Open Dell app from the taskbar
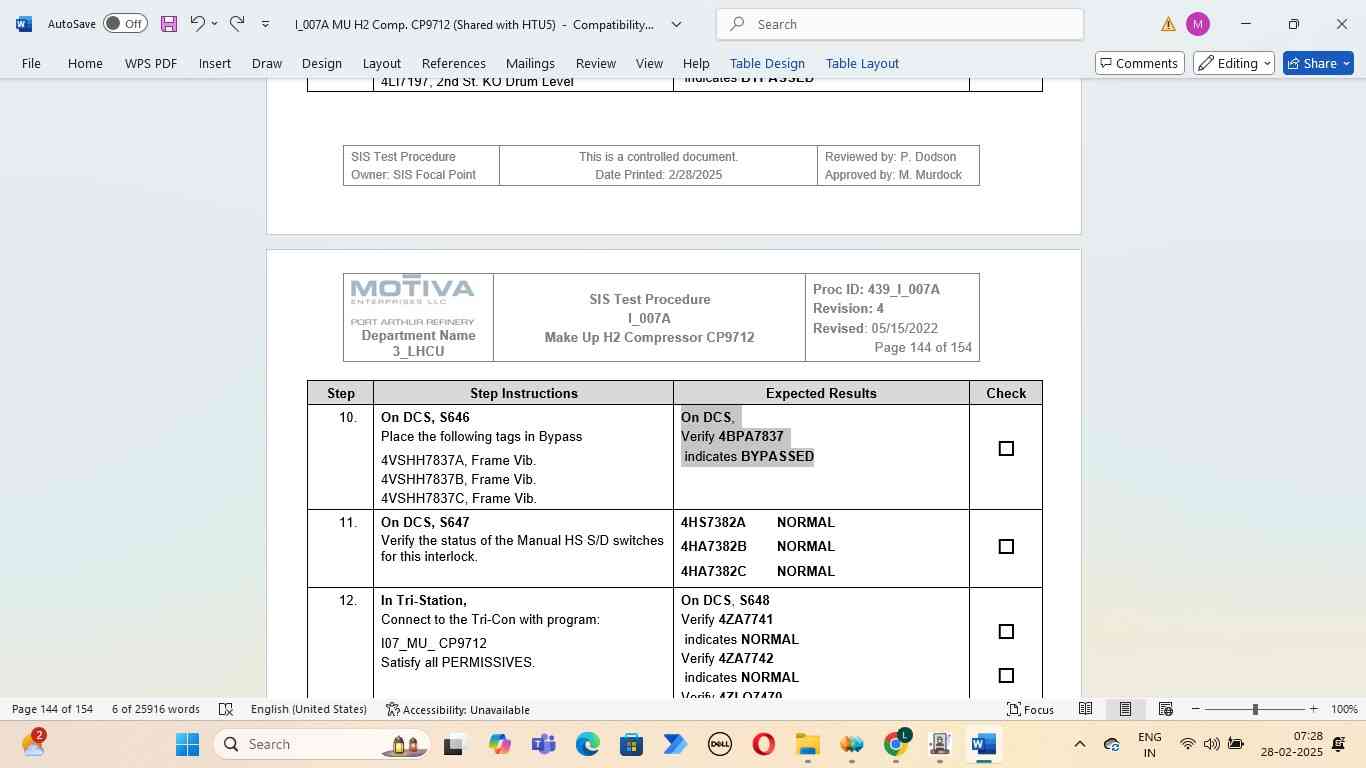This screenshot has width=1366, height=768. click(x=720, y=744)
